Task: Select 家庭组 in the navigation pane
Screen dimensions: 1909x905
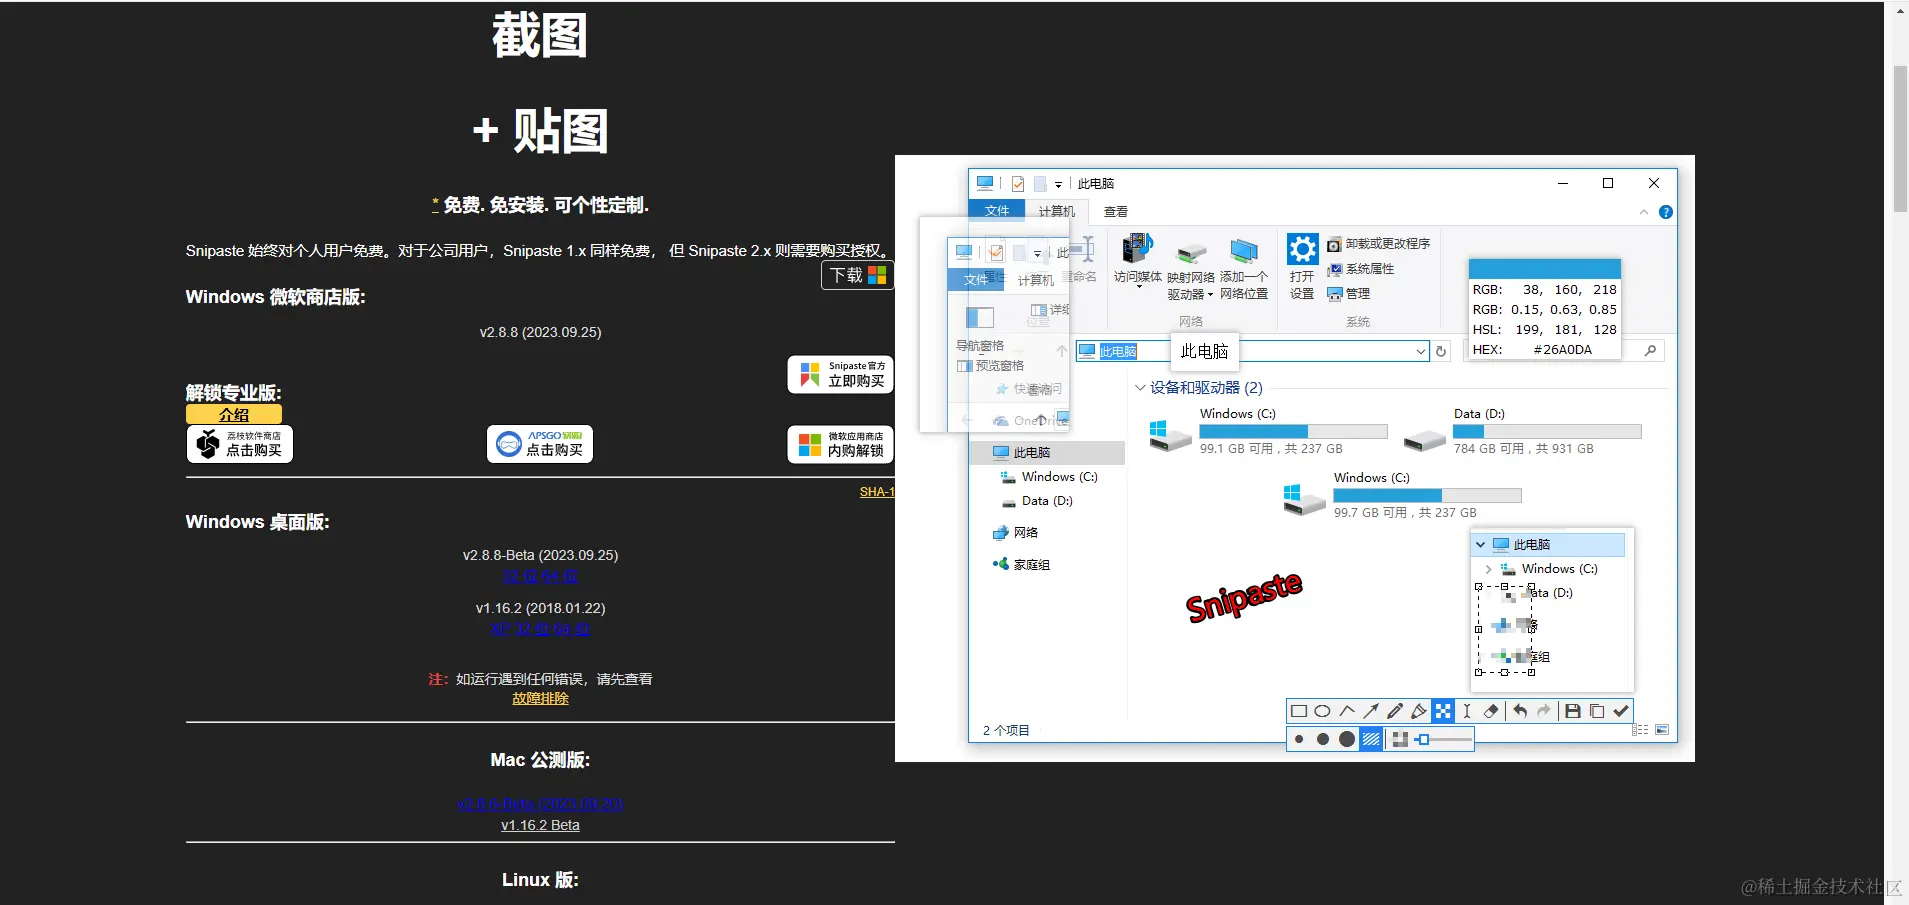Action: coord(1021,565)
